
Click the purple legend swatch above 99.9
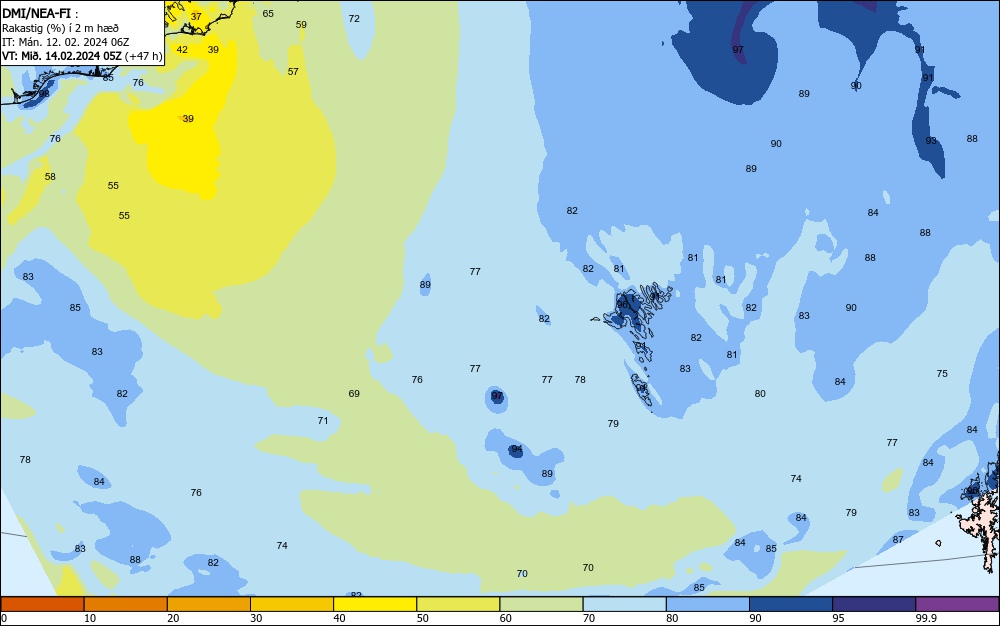pyautogui.click(x=957, y=604)
